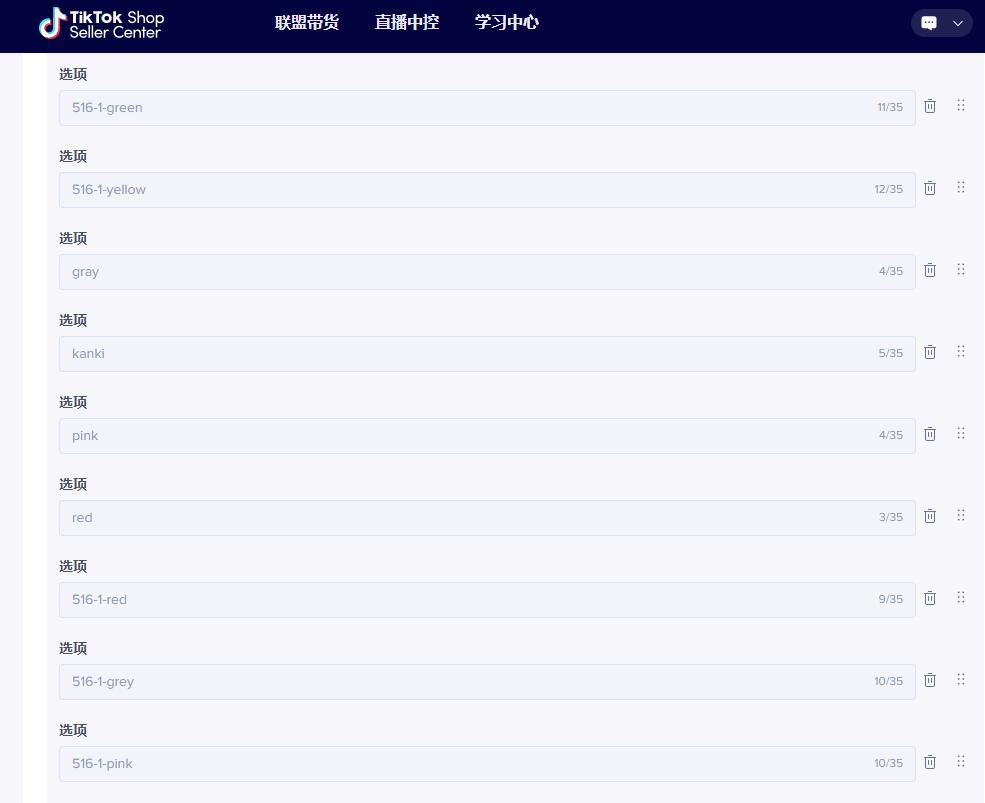The width and height of the screenshot is (985, 803).
Task: Open the 学习中心 menu
Action: (x=507, y=23)
